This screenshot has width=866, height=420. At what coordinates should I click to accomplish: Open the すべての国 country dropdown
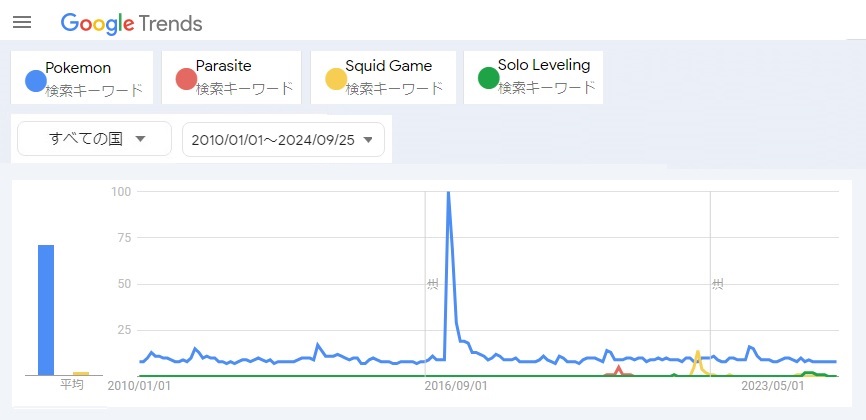[x=94, y=139]
